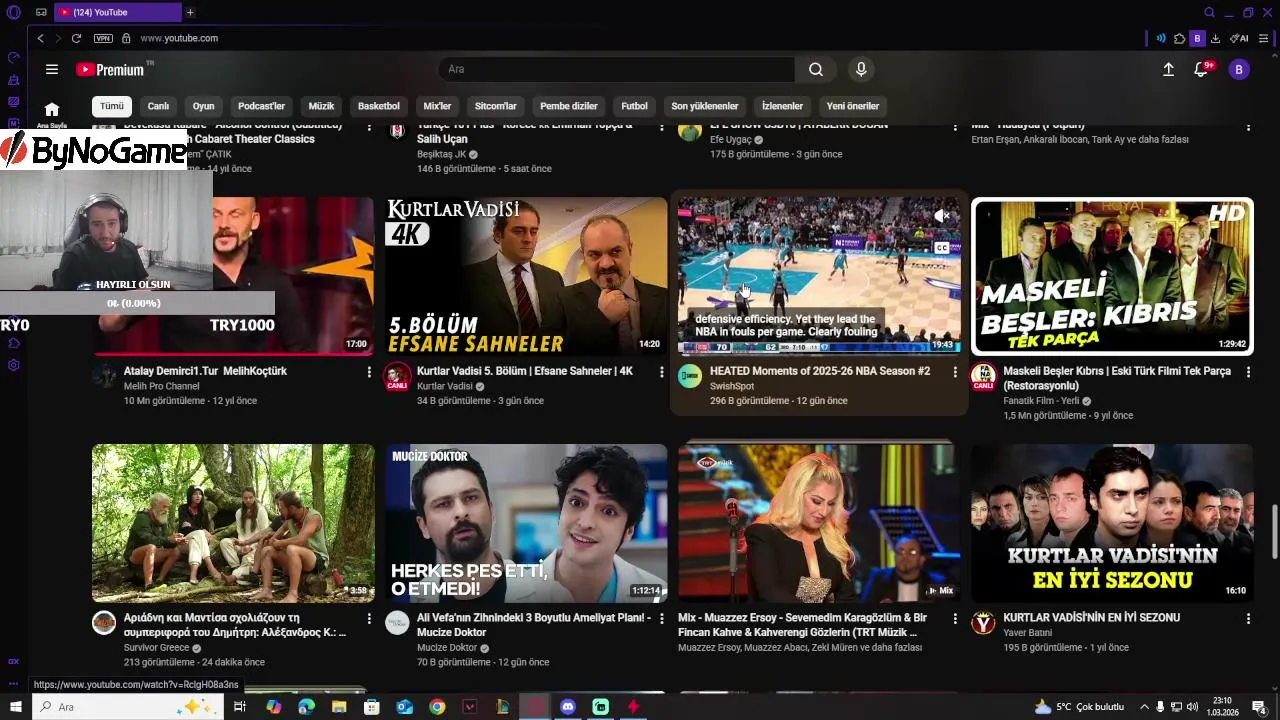Click the browser back arrow

(x=40, y=38)
